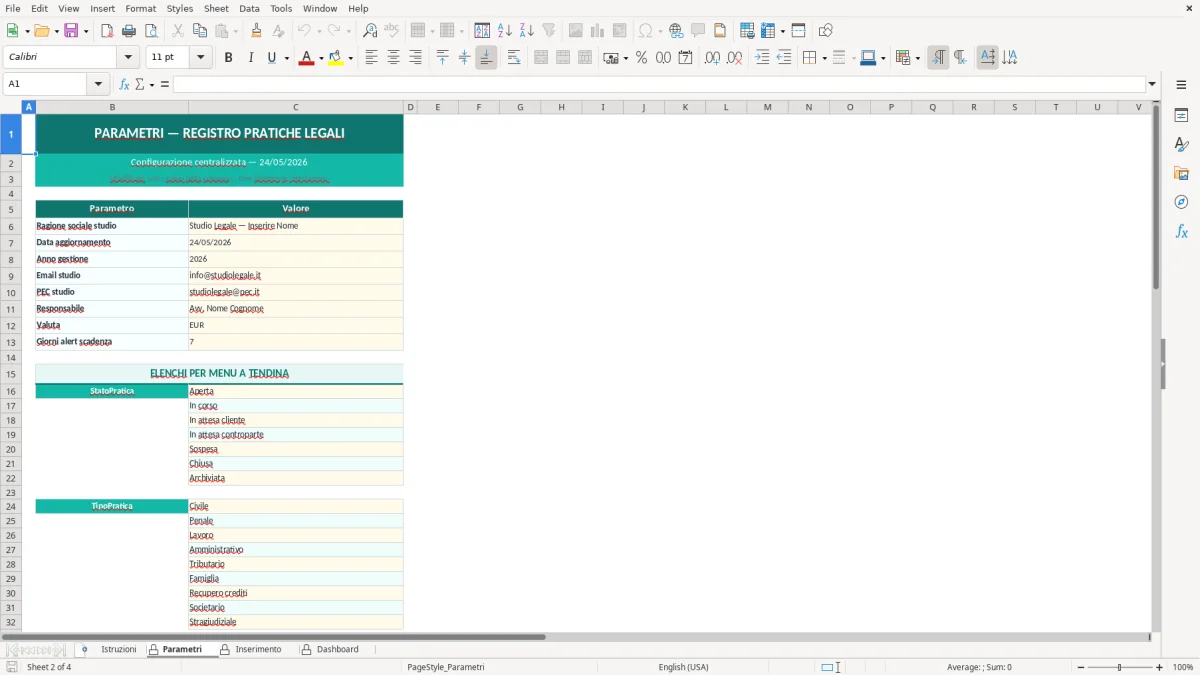Toggle Freeze Rows and Columns

[x=768, y=31]
